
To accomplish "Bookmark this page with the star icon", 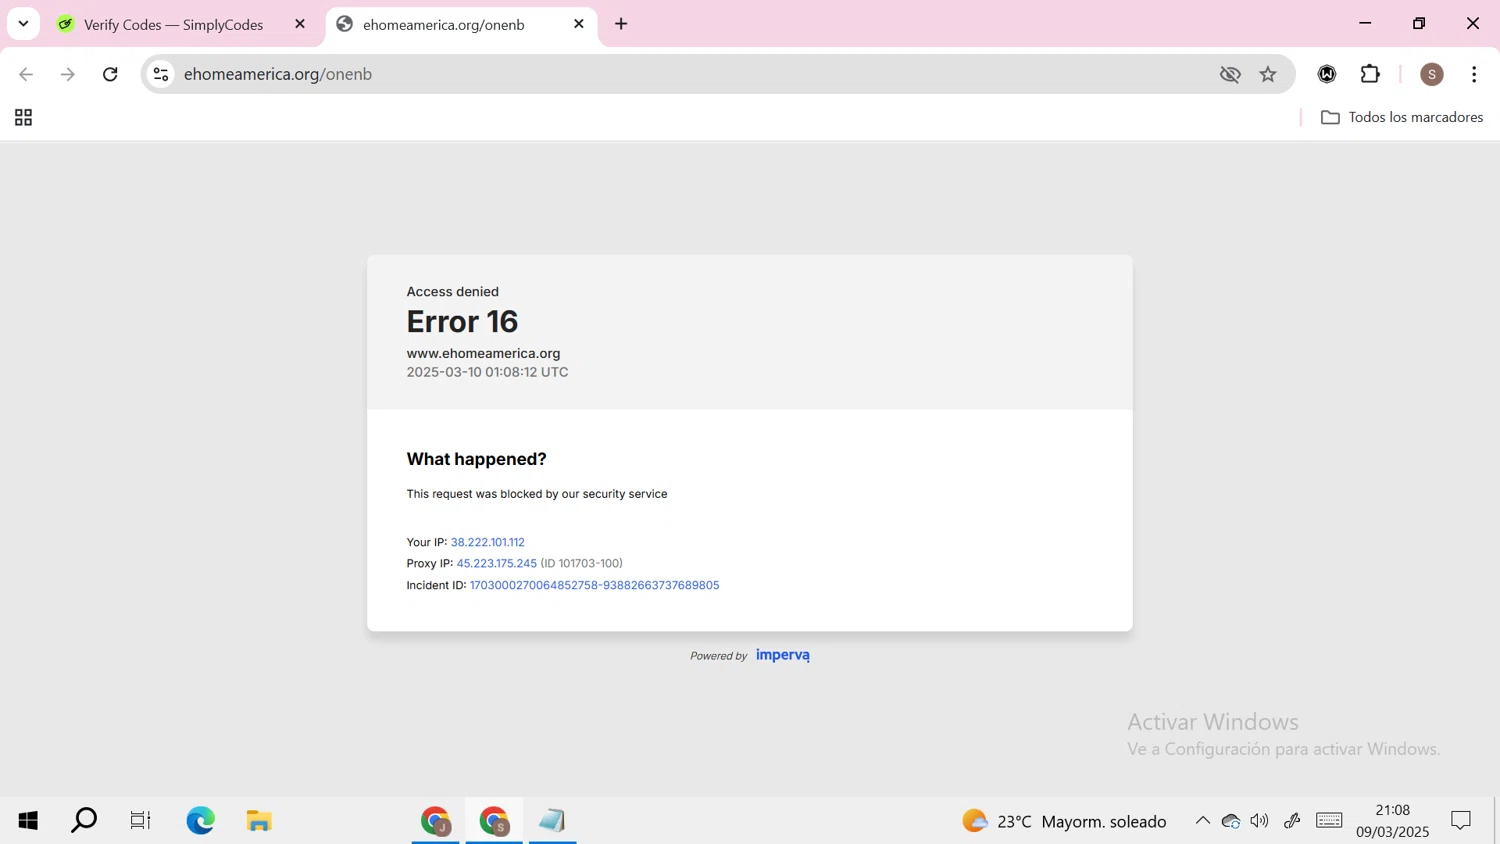I will (1268, 74).
